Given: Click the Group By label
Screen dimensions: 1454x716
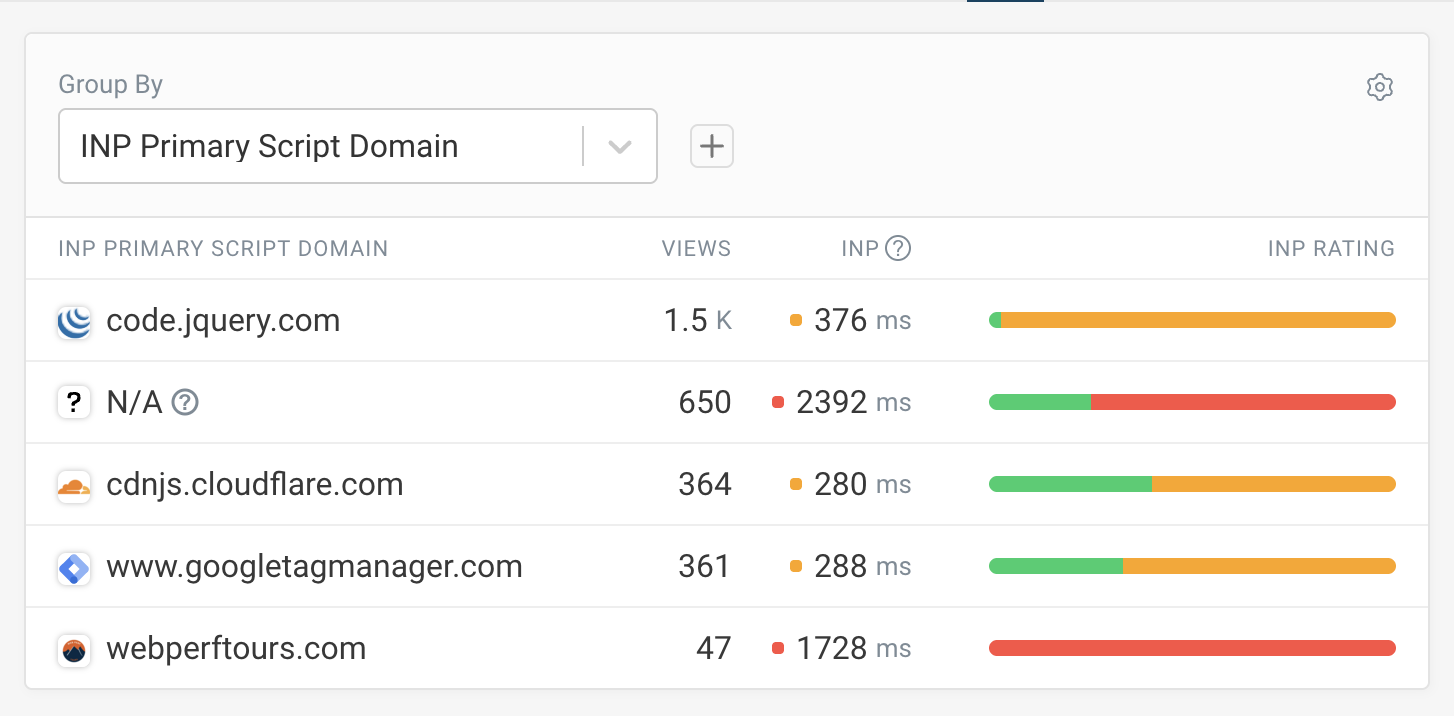Looking at the screenshot, I should point(111,85).
